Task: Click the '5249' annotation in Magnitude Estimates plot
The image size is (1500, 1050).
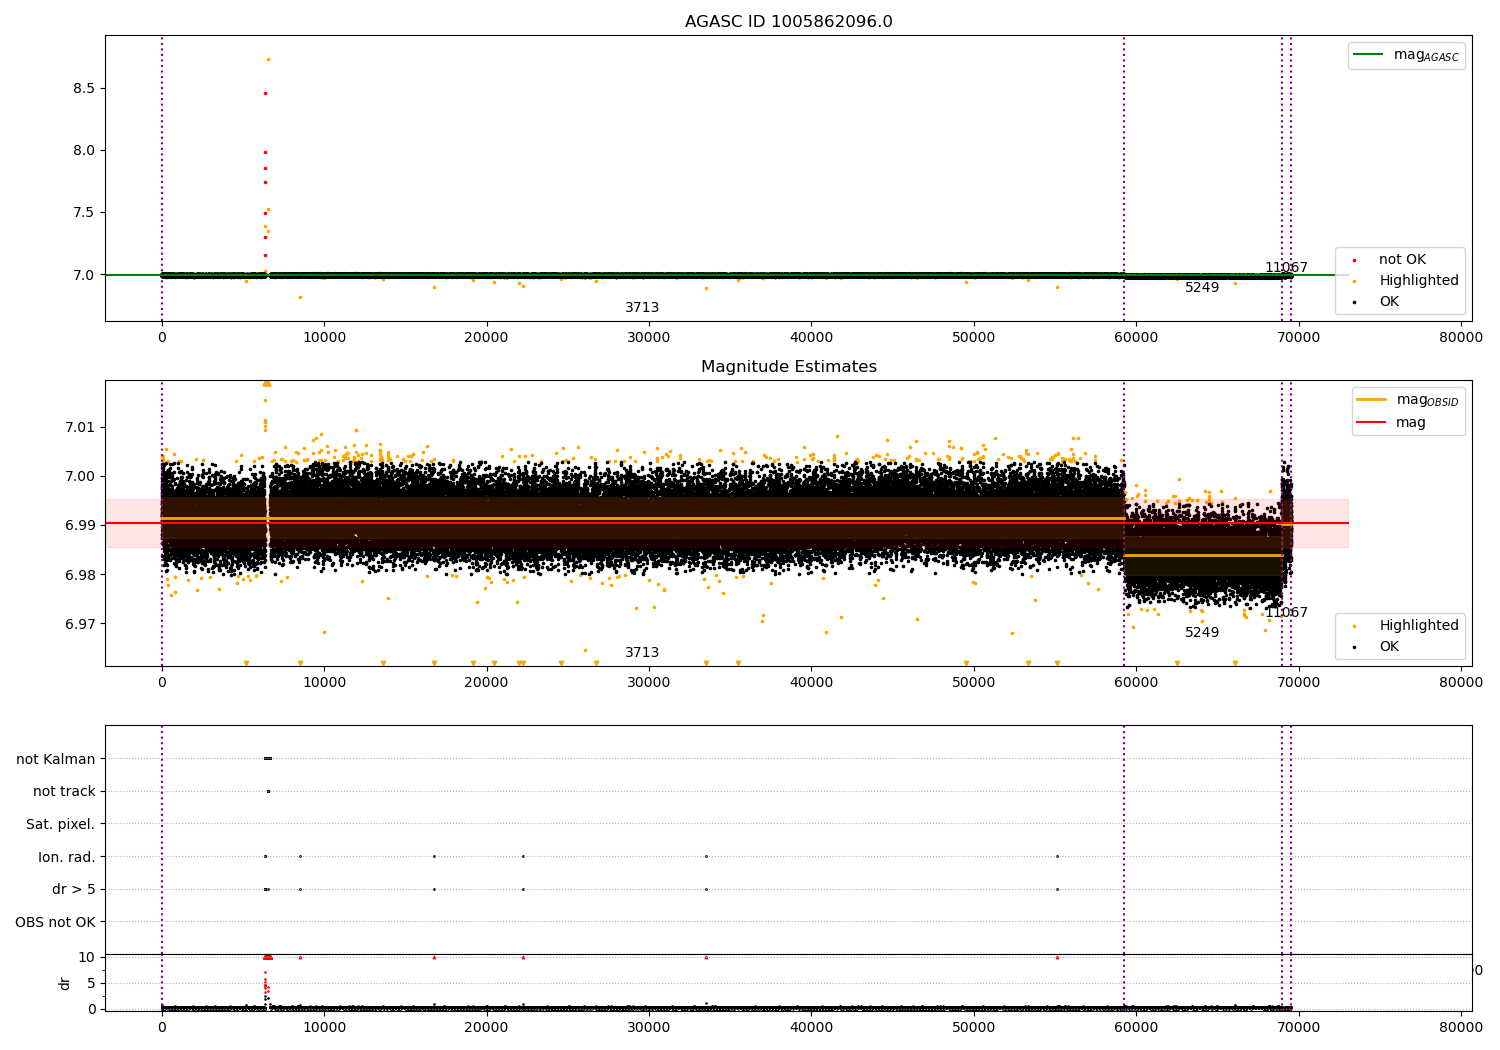Action: pos(1202,633)
